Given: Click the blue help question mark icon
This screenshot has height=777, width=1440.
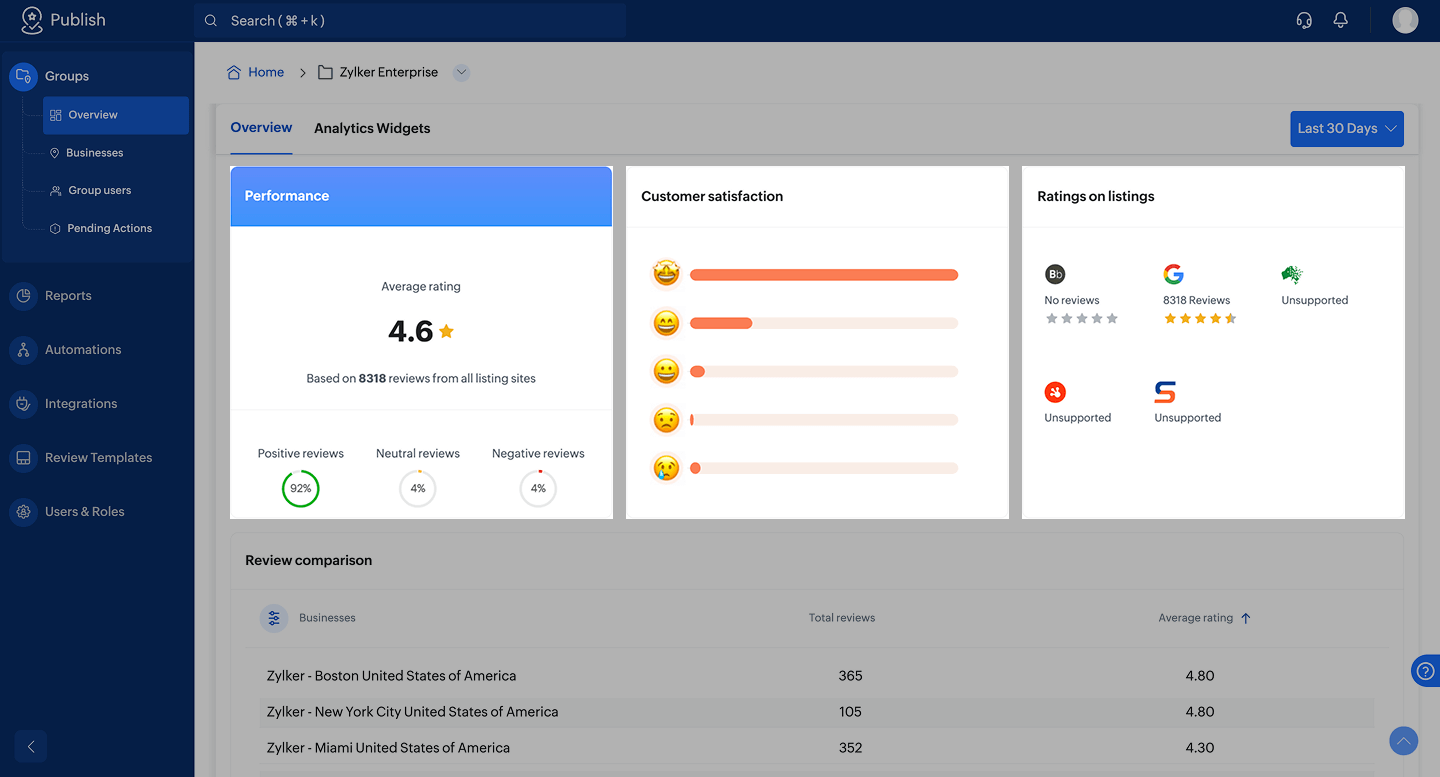Looking at the screenshot, I should [1426, 671].
